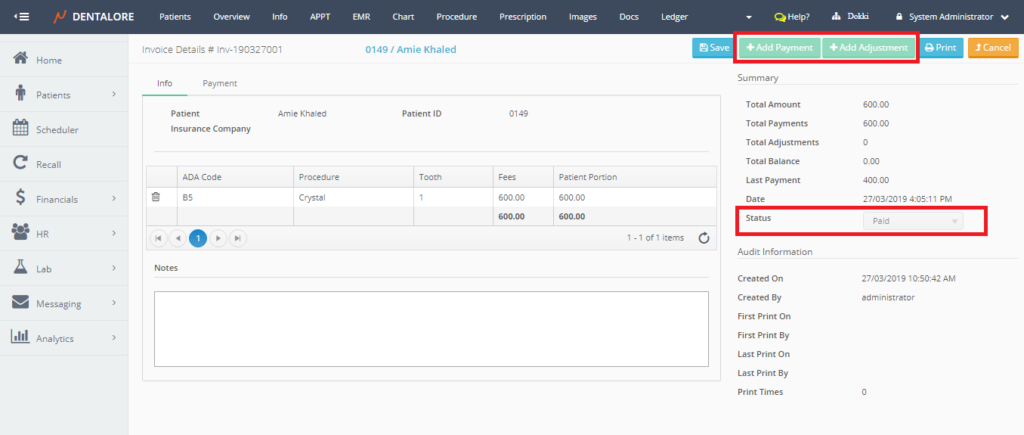1024x435 pixels.
Task: Delete the B5 Crystal row with trash icon
Action: [x=155, y=198]
